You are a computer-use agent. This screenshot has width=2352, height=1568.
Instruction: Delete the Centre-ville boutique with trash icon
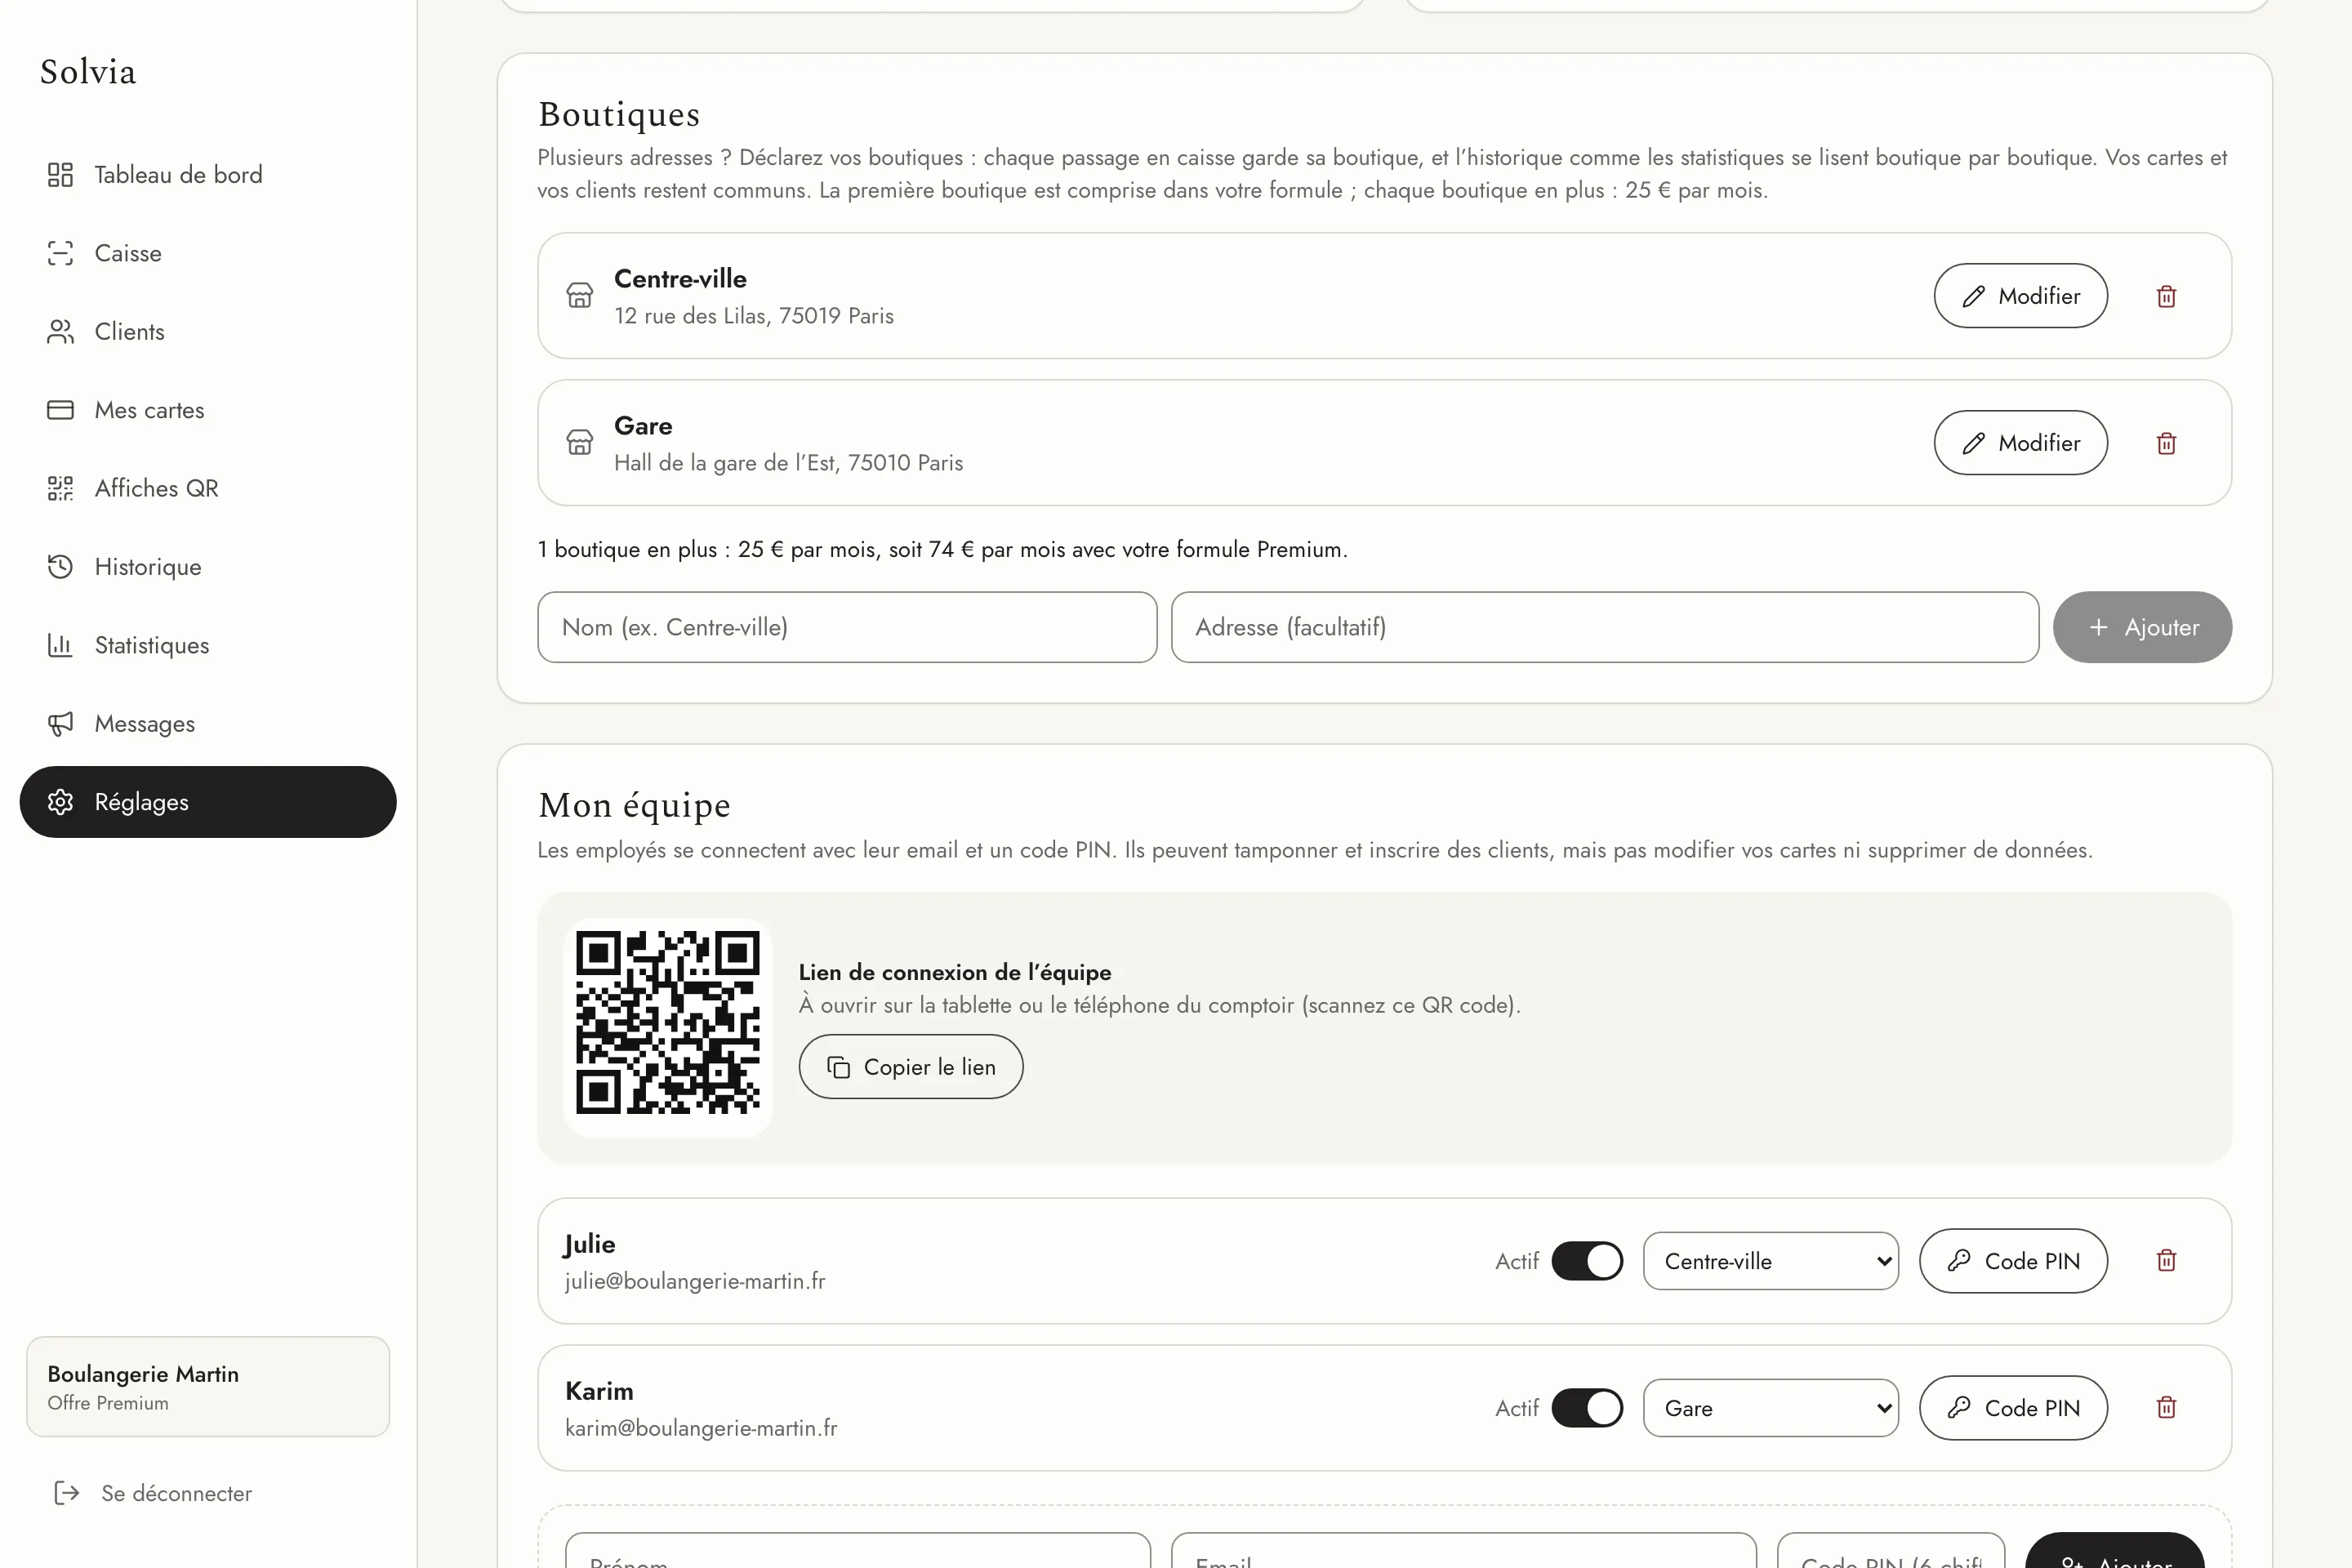click(x=2166, y=296)
